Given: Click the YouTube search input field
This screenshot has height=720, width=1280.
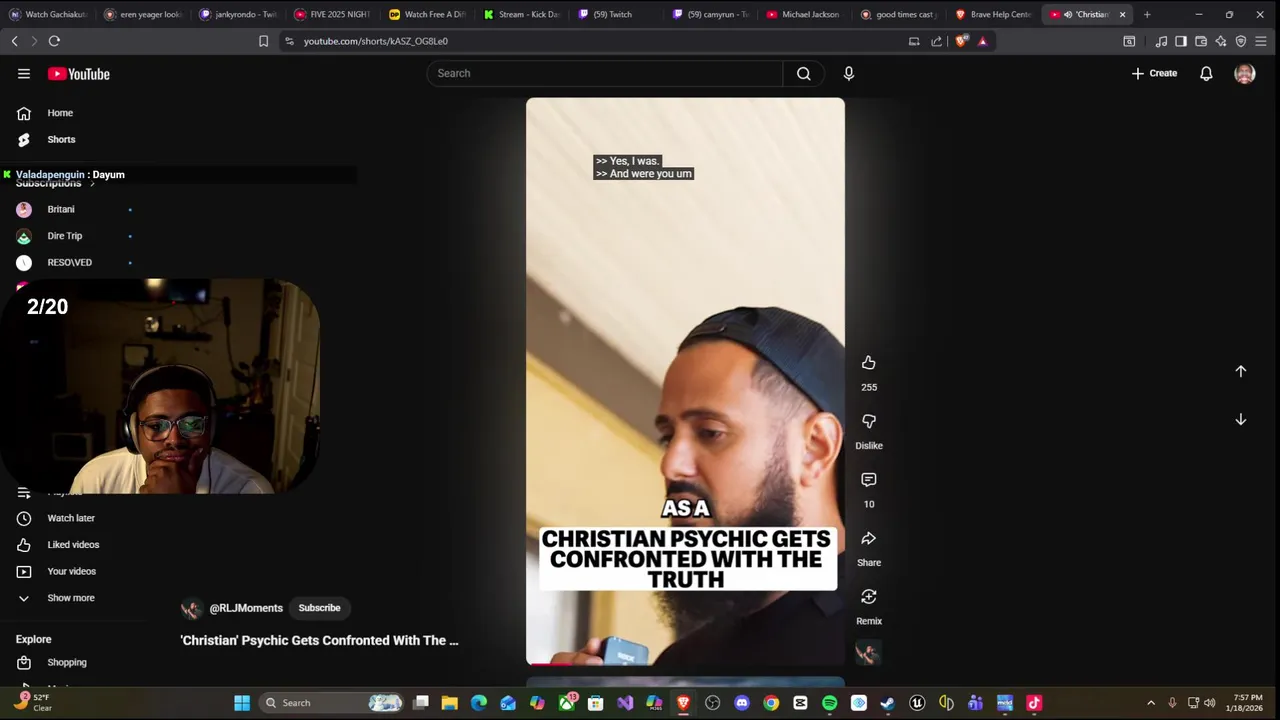Looking at the screenshot, I should 605,73.
